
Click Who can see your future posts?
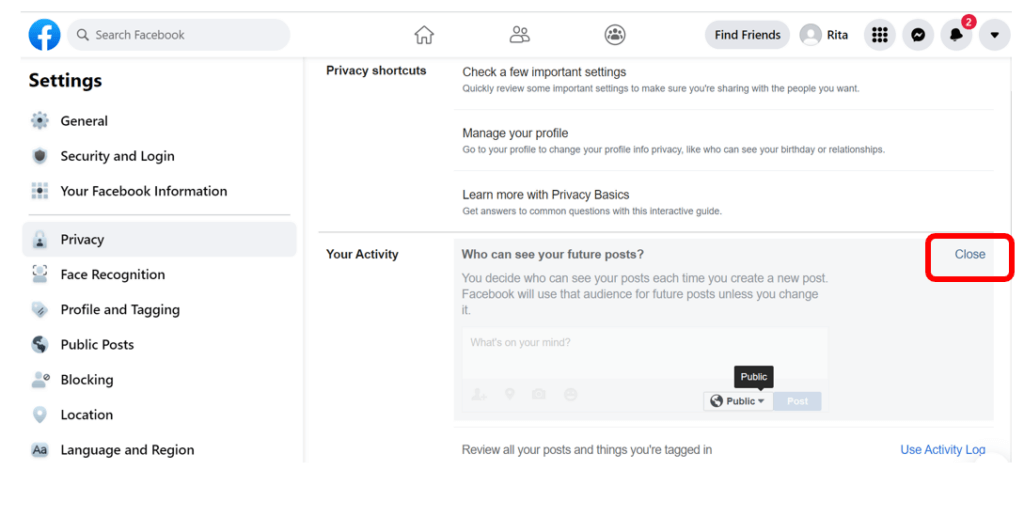(x=552, y=255)
